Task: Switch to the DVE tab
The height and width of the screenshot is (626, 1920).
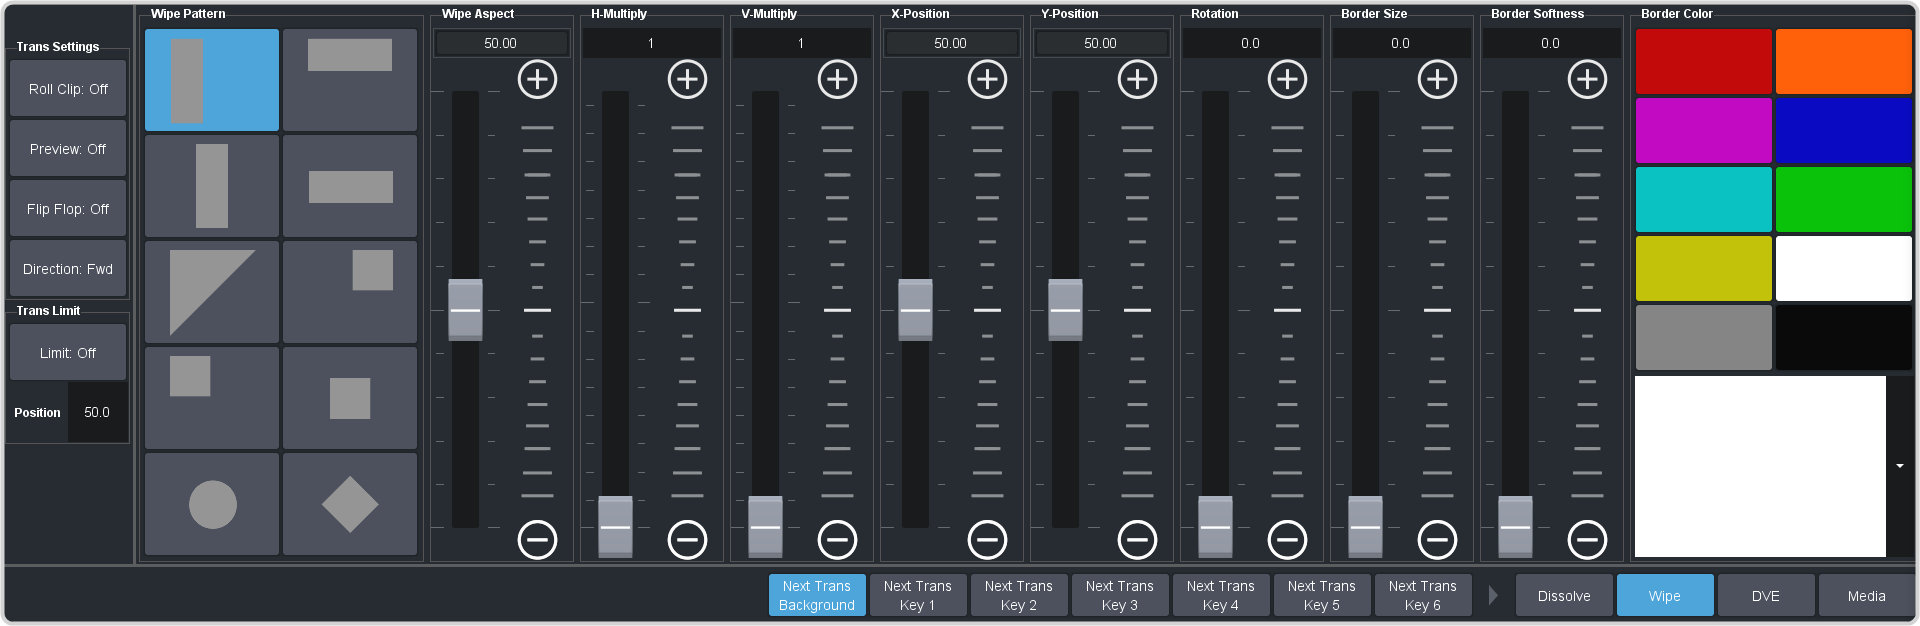Action: pos(1766,595)
